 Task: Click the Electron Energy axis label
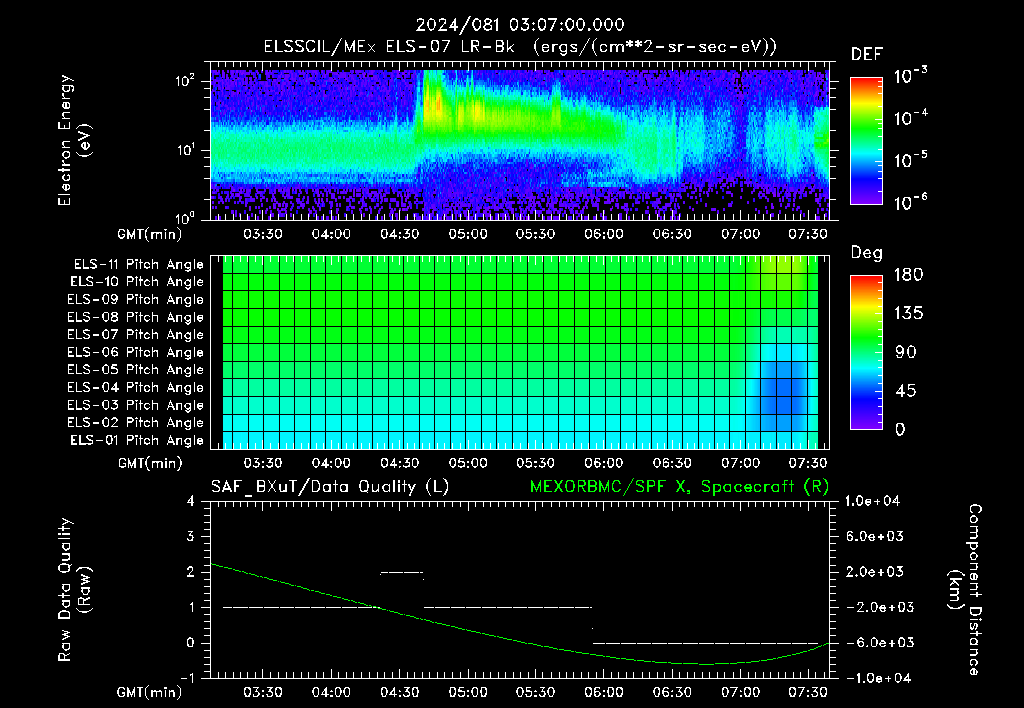tap(74, 140)
